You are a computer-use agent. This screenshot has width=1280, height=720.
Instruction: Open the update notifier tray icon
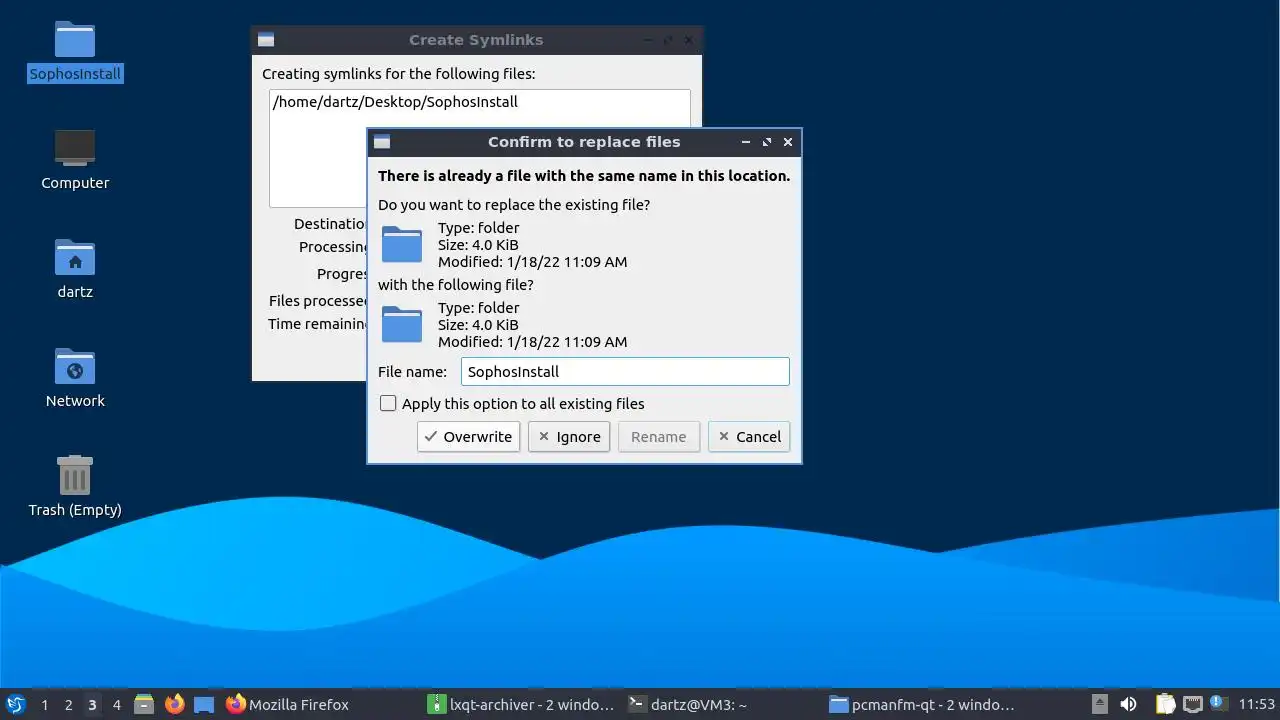tap(1217, 703)
